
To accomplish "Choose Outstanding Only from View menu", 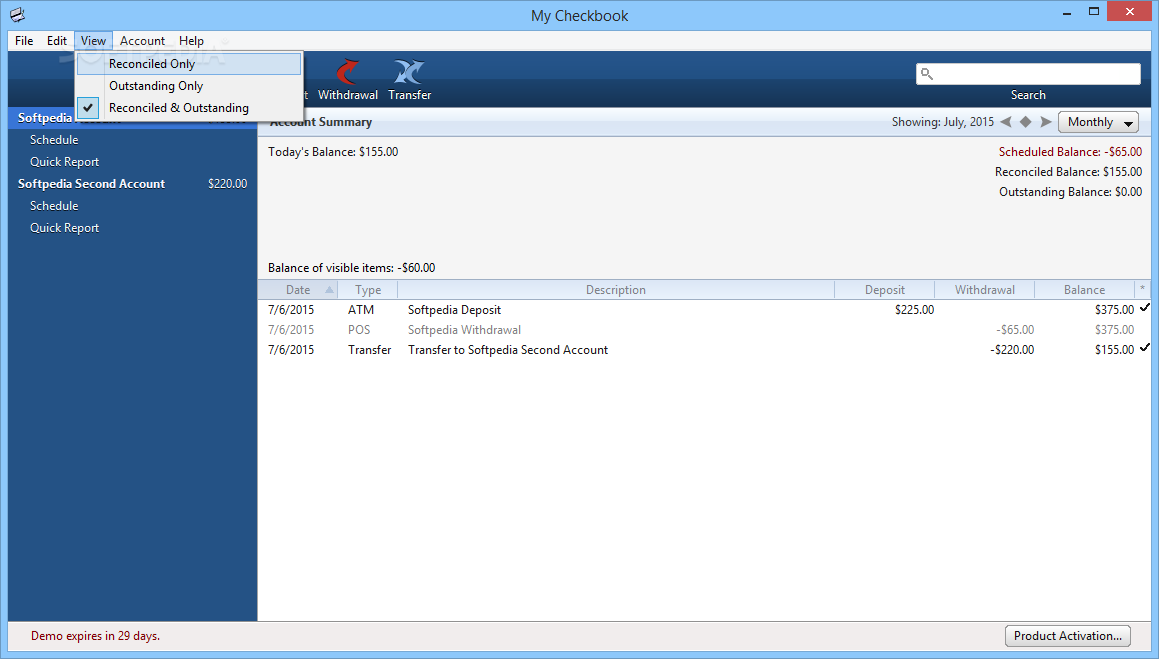I will (189, 86).
